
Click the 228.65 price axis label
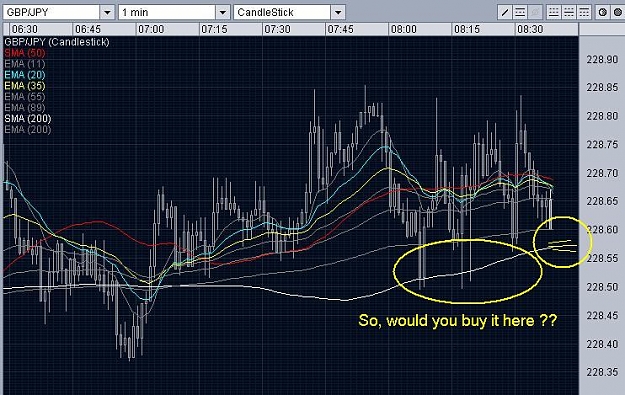coord(602,201)
